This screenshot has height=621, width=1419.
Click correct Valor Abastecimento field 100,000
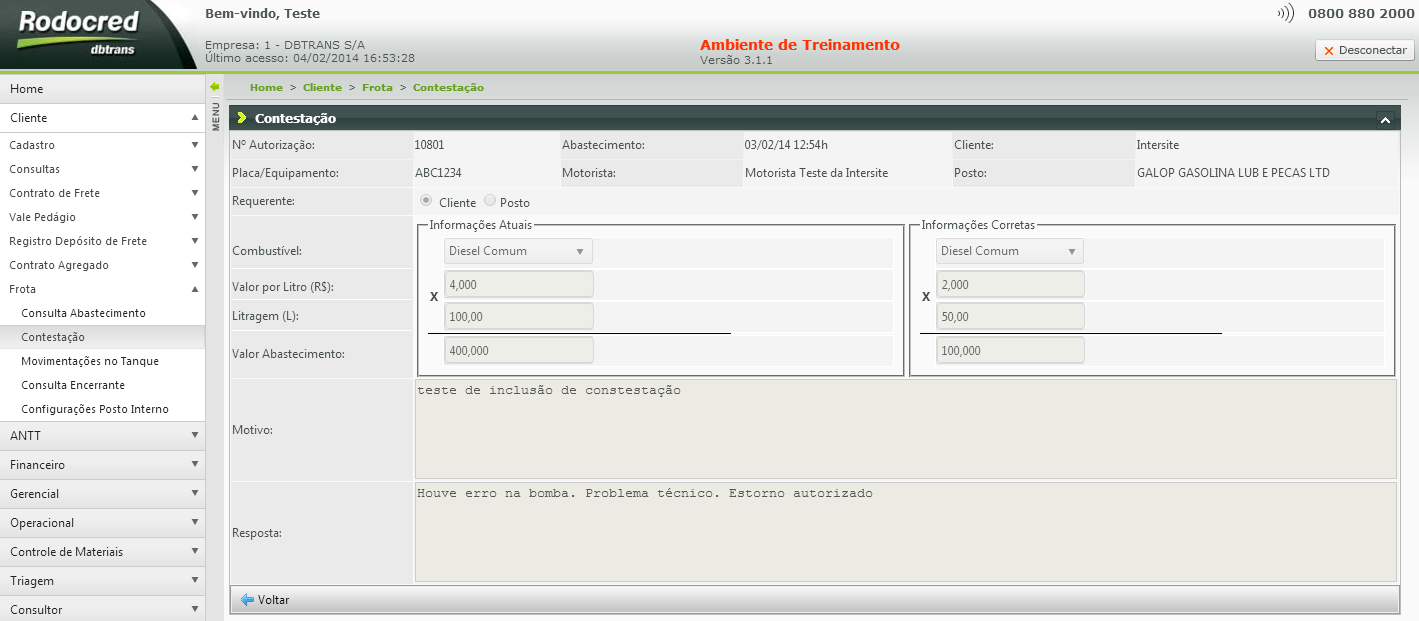coord(1010,351)
